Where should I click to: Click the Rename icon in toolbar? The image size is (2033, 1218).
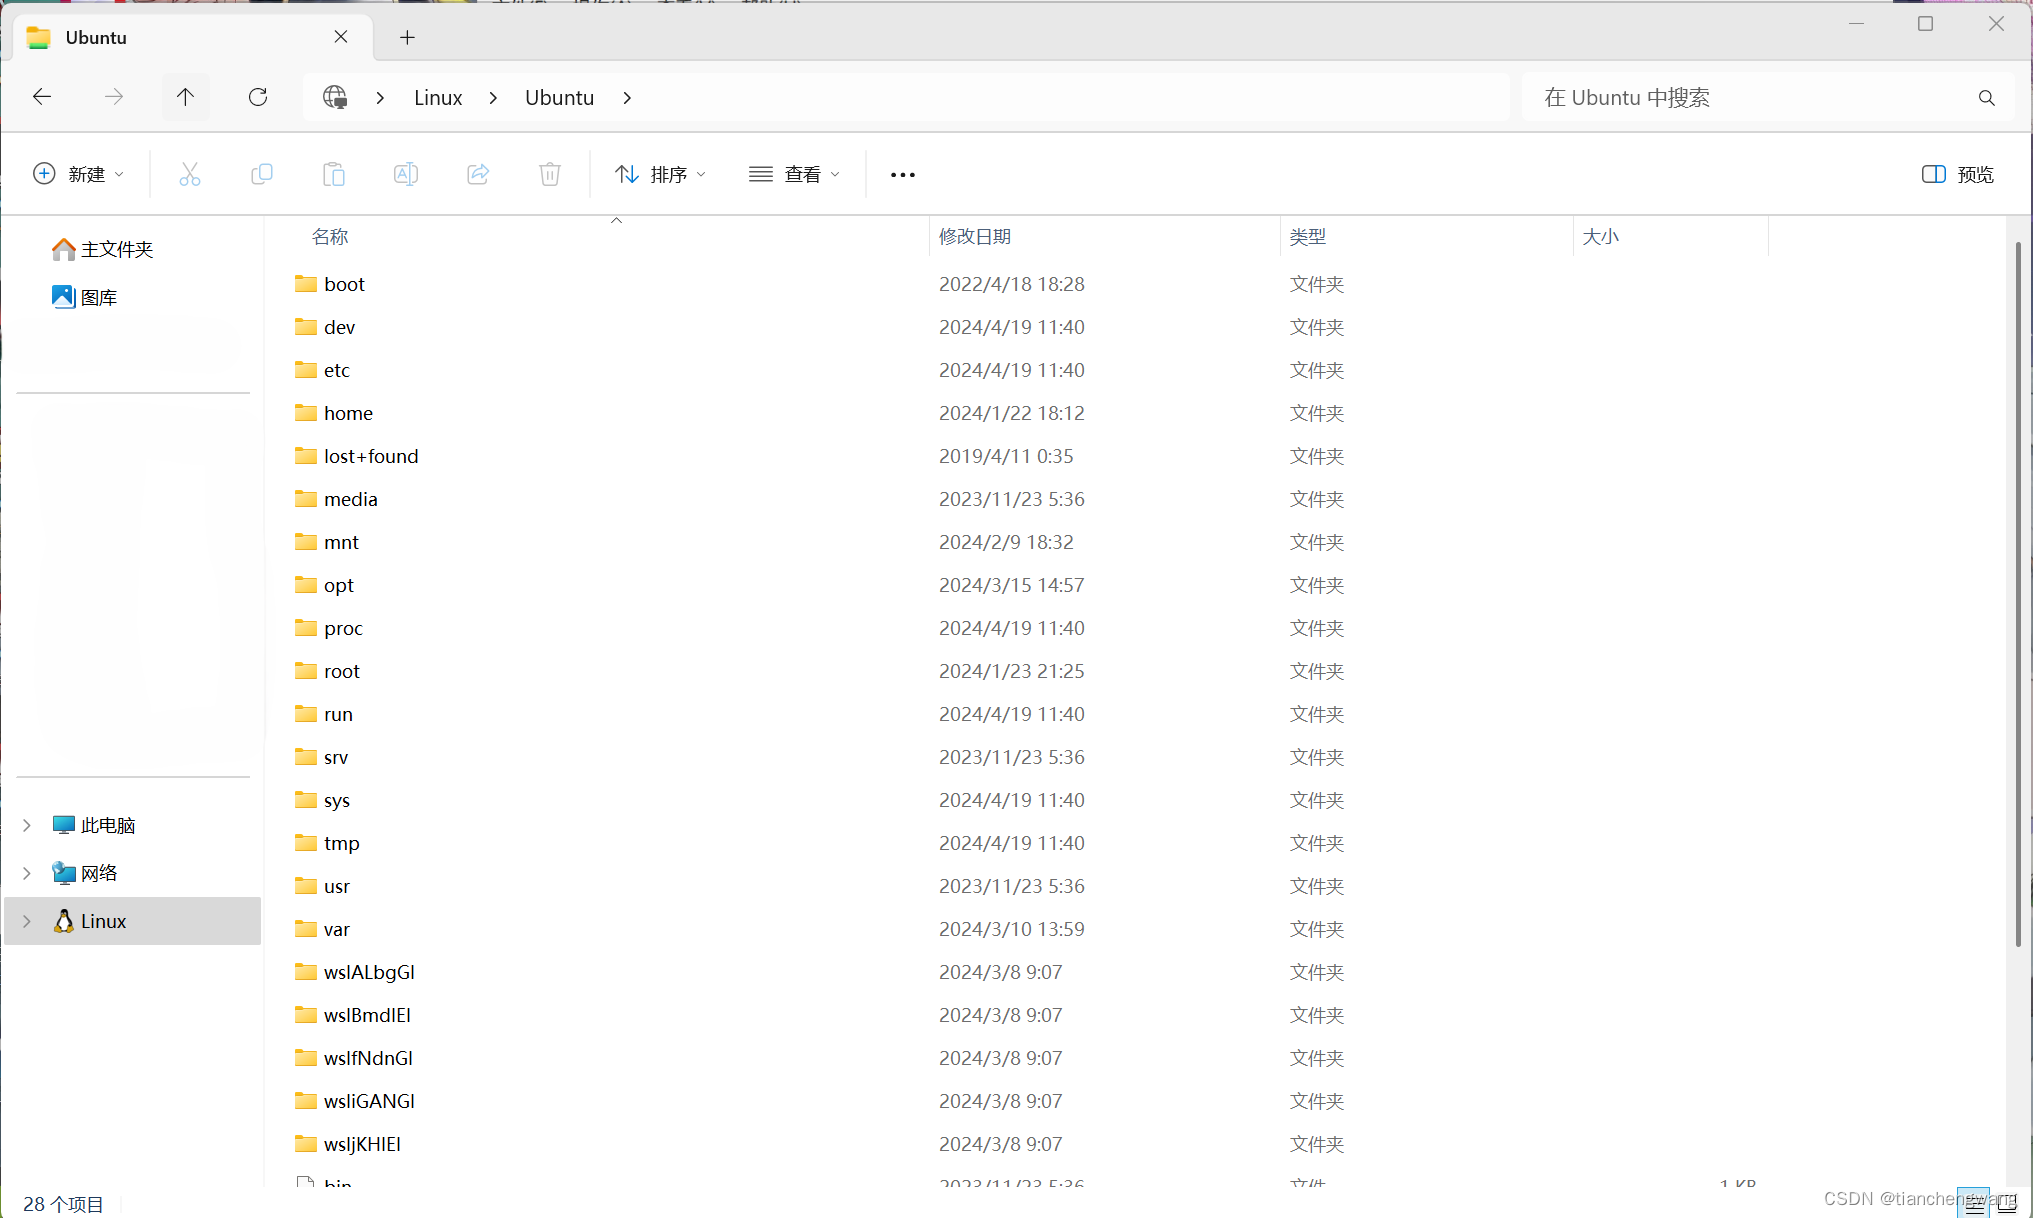pos(406,174)
